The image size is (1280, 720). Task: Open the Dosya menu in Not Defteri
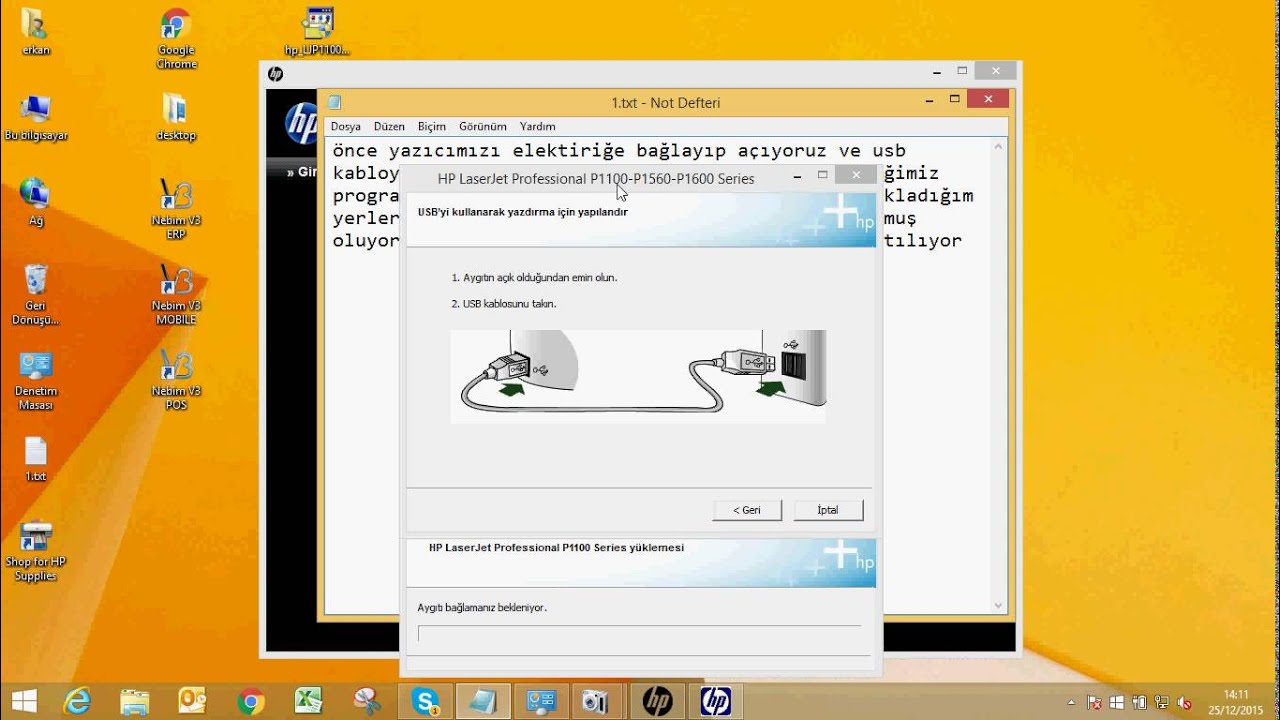tap(346, 127)
